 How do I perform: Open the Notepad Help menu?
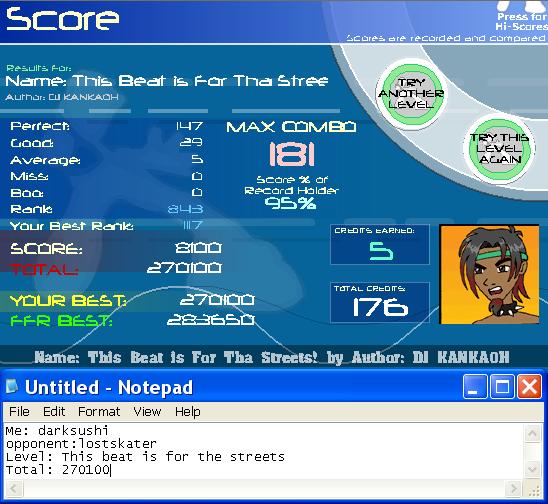click(188, 411)
